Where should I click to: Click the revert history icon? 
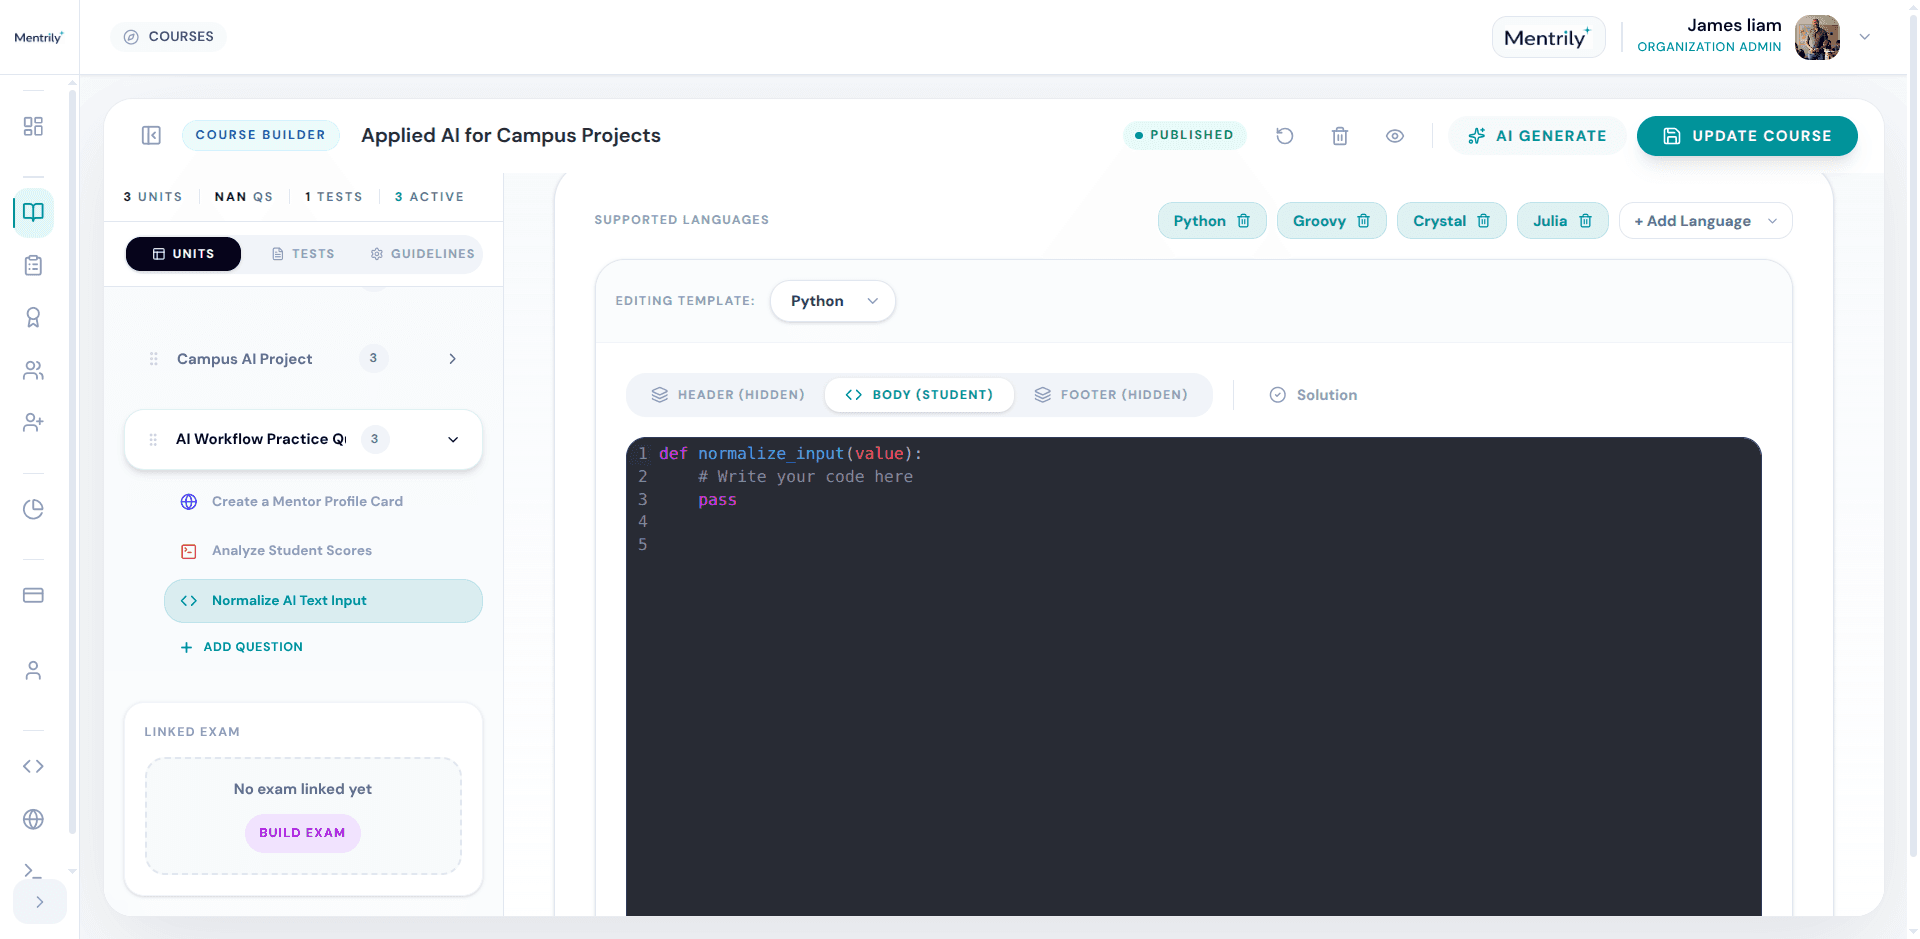[1285, 136]
